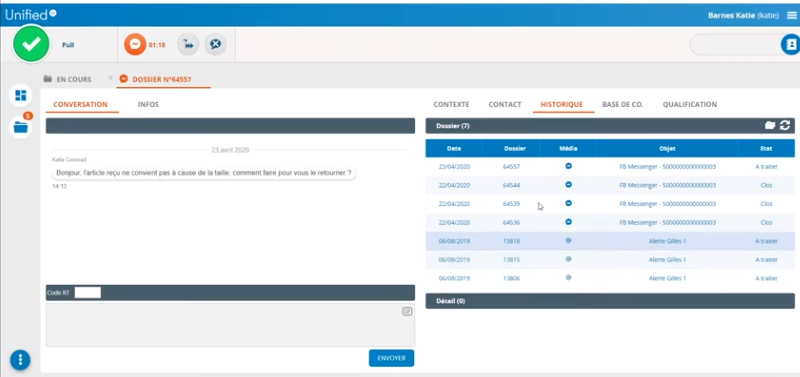Click Messenger media icon for dossier 64536
This screenshot has height=377, width=800.
[568, 222]
